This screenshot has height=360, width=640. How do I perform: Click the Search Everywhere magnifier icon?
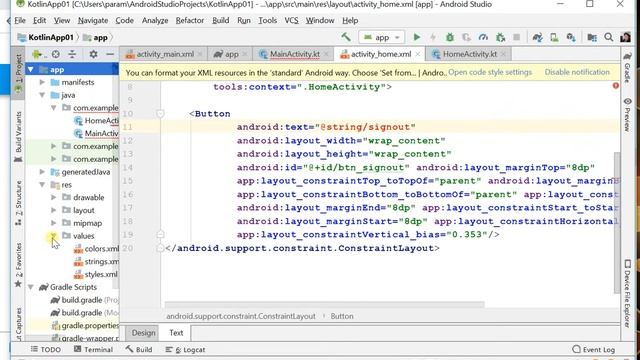(609, 37)
